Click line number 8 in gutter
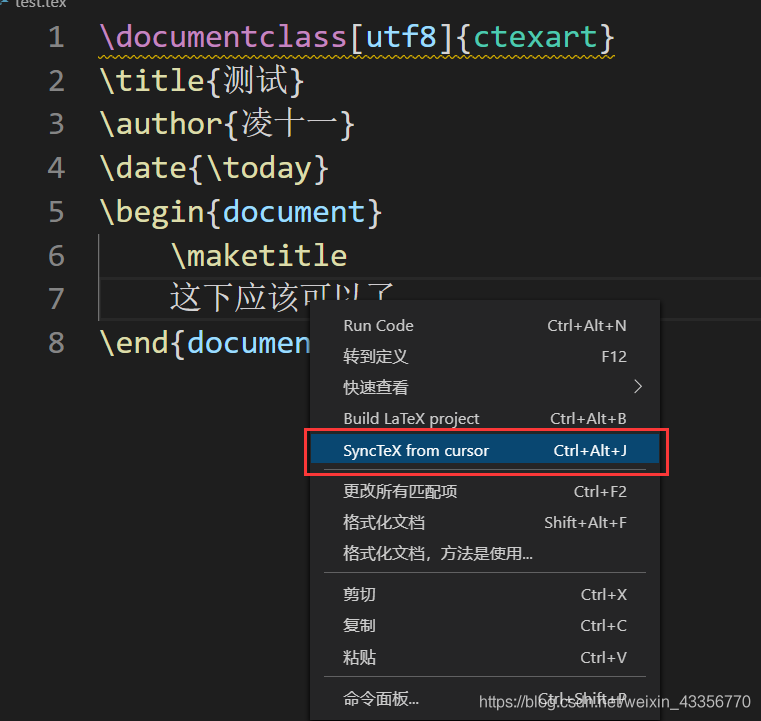The height and width of the screenshot is (721, 761). pos(56,343)
